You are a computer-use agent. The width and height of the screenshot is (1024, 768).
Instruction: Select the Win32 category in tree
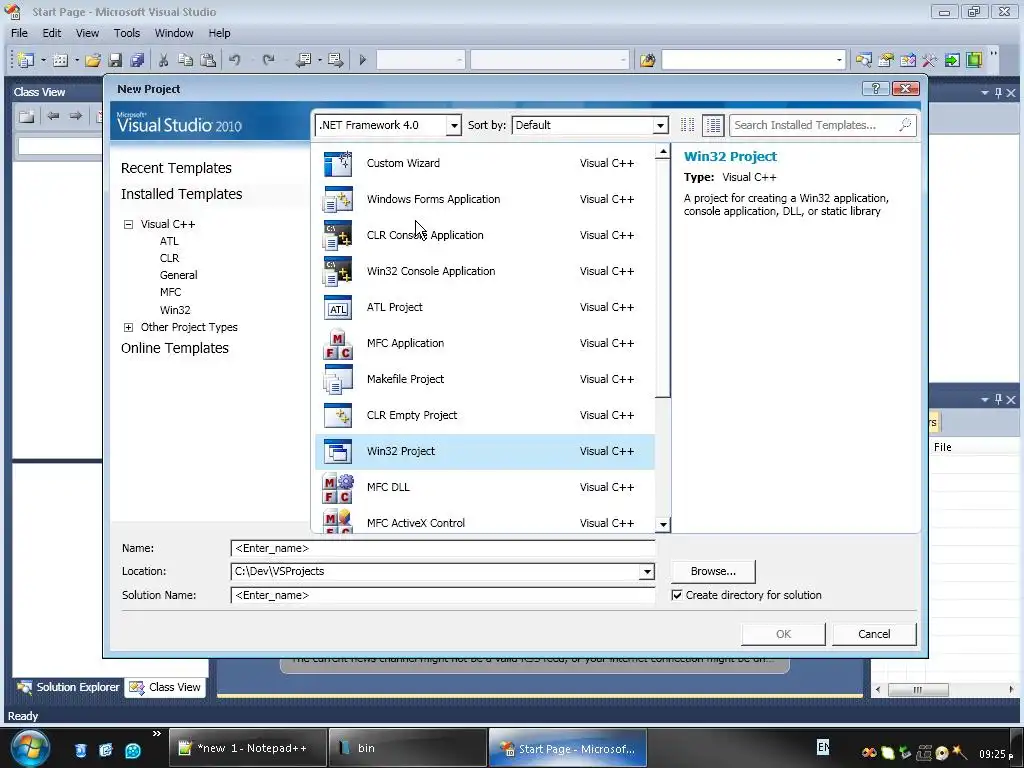(x=175, y=310)
